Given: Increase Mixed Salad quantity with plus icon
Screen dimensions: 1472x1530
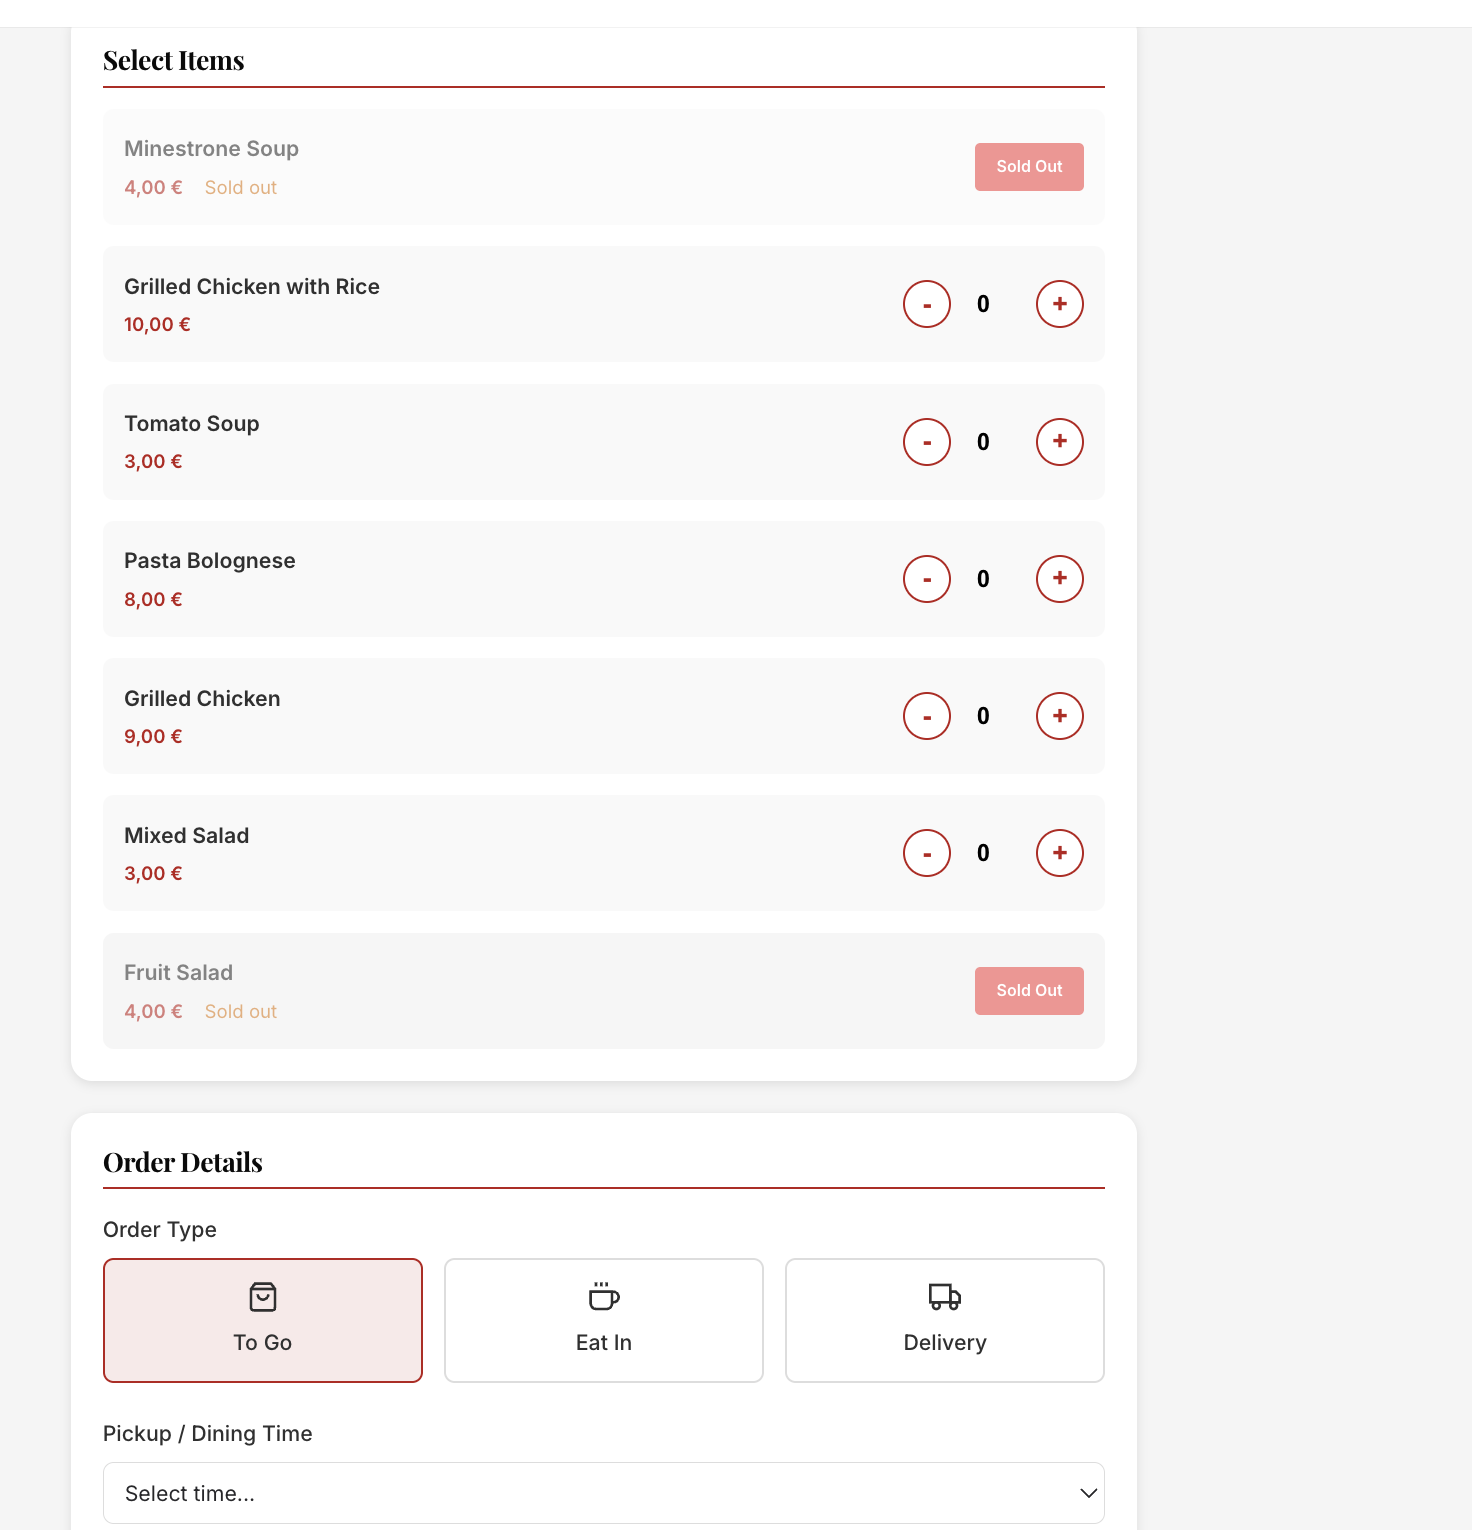Looking at the screenshot, I should [x=1059, y=852].
